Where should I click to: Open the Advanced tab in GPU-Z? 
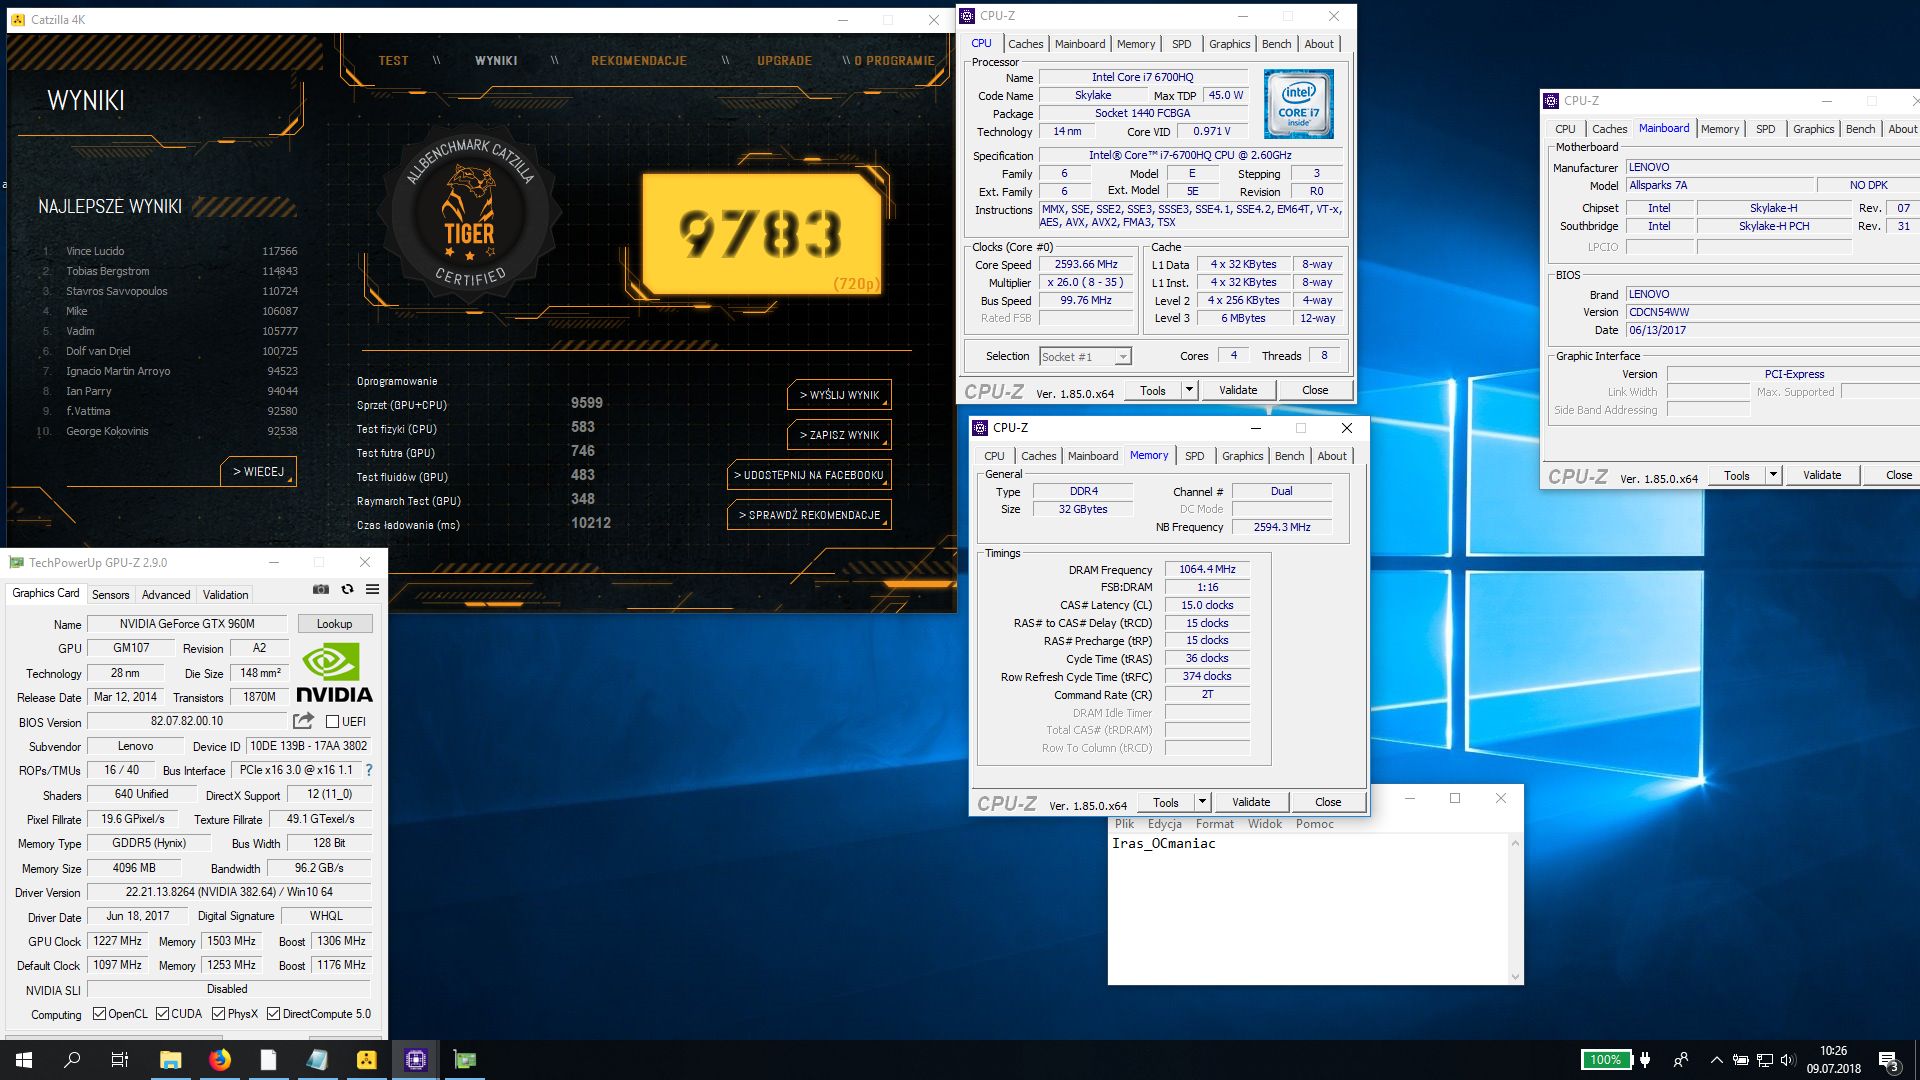(166, 594)
